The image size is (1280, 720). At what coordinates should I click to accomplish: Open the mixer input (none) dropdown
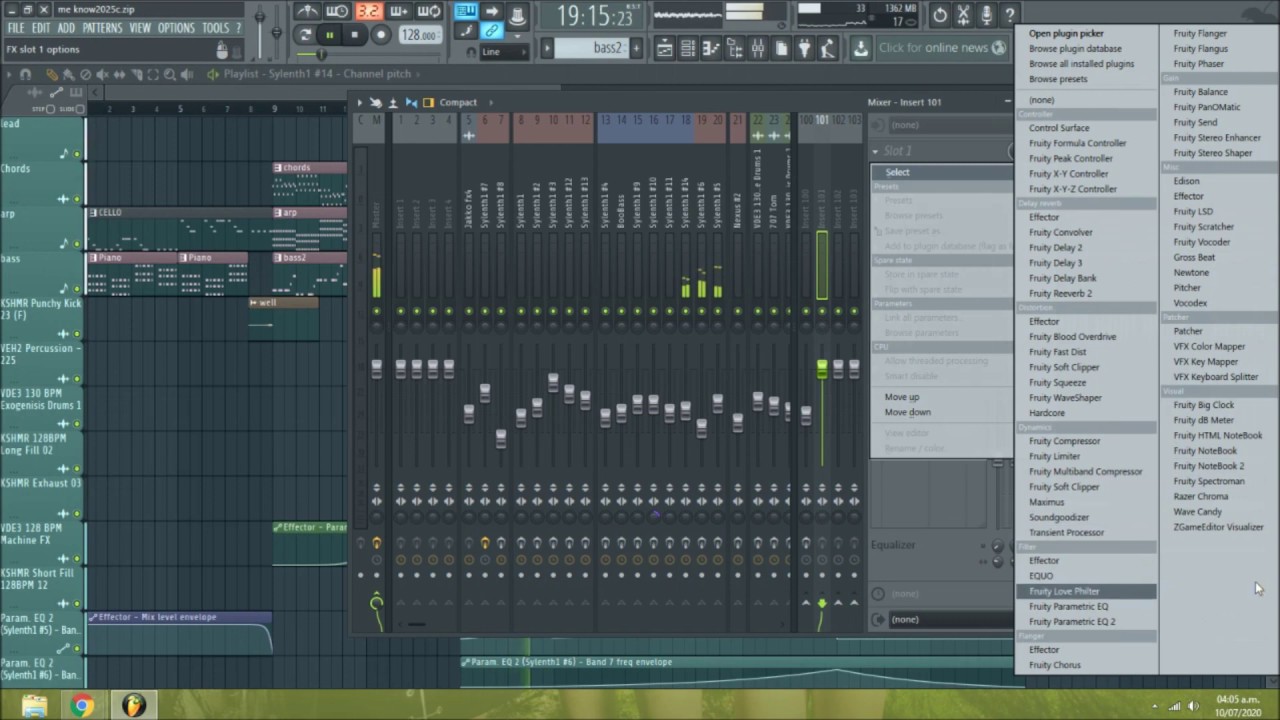(x=942, y=125)
